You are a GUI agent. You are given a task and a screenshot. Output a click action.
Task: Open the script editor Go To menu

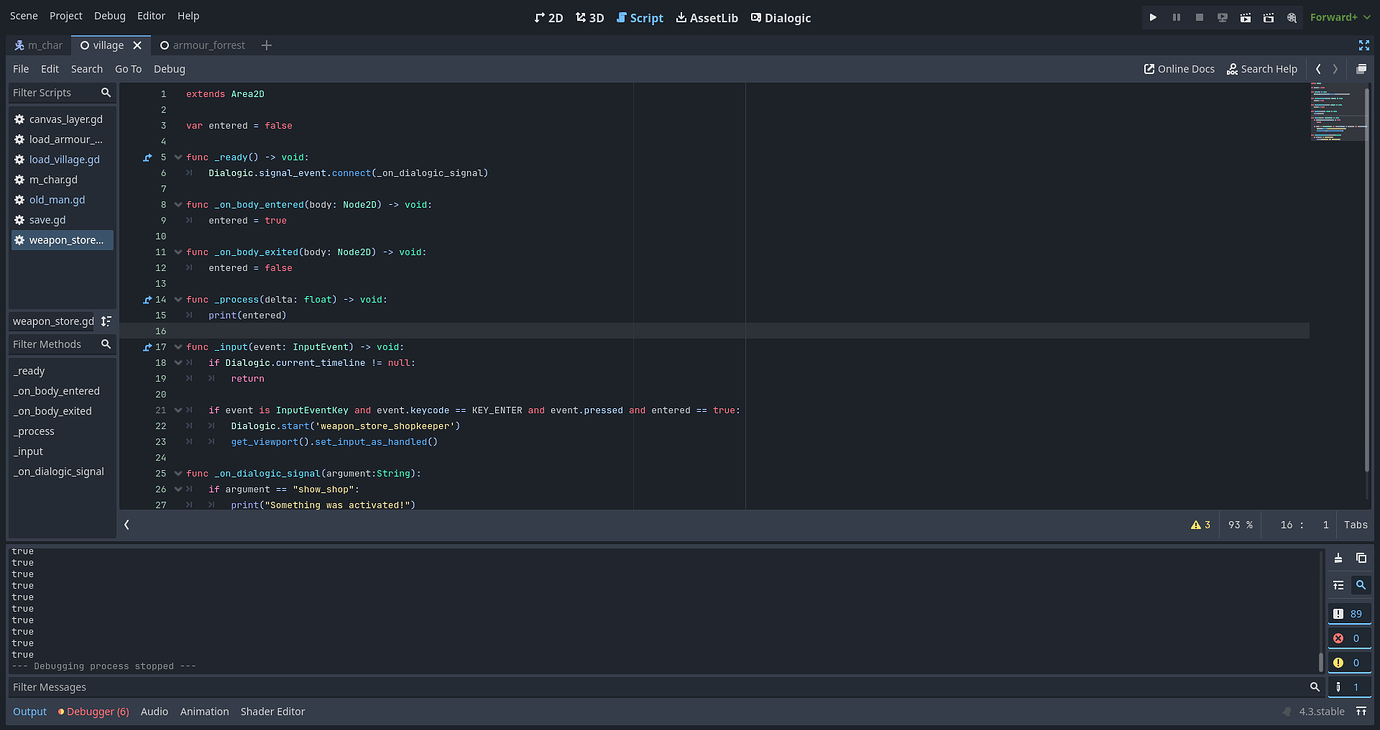point(128,69)
